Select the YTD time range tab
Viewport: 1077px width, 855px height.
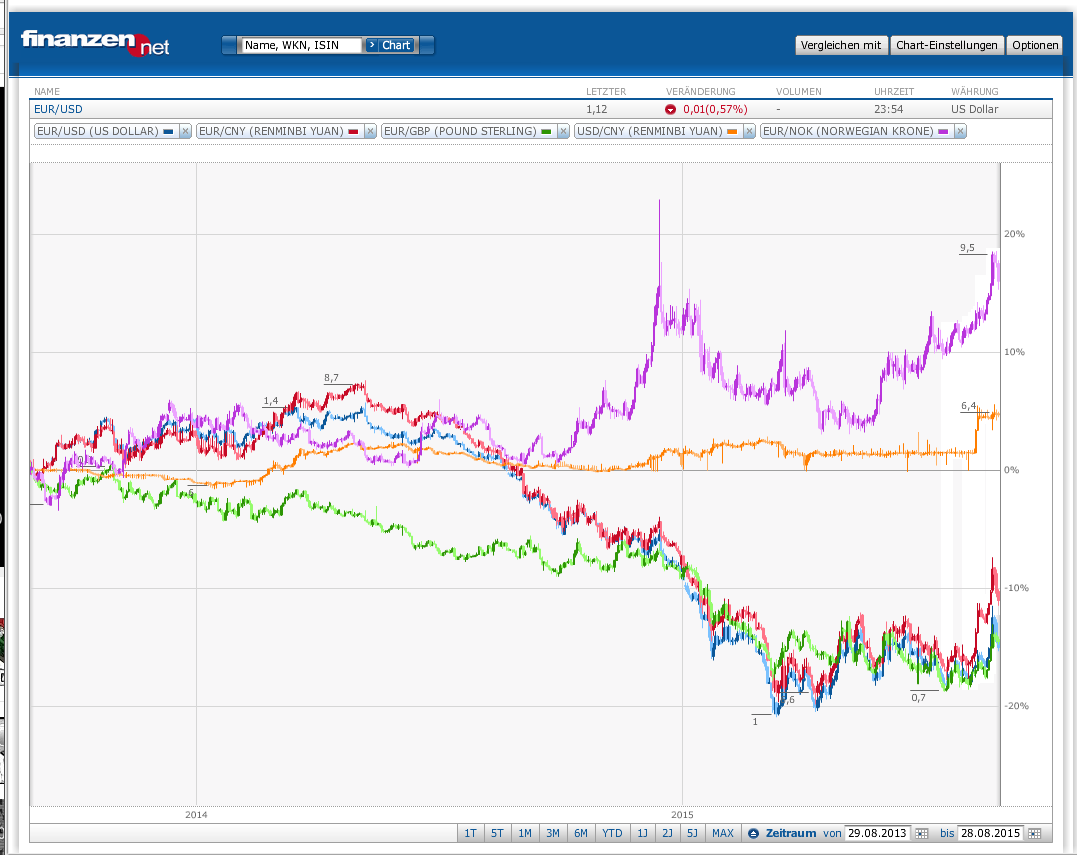click(x=612, y=833)
